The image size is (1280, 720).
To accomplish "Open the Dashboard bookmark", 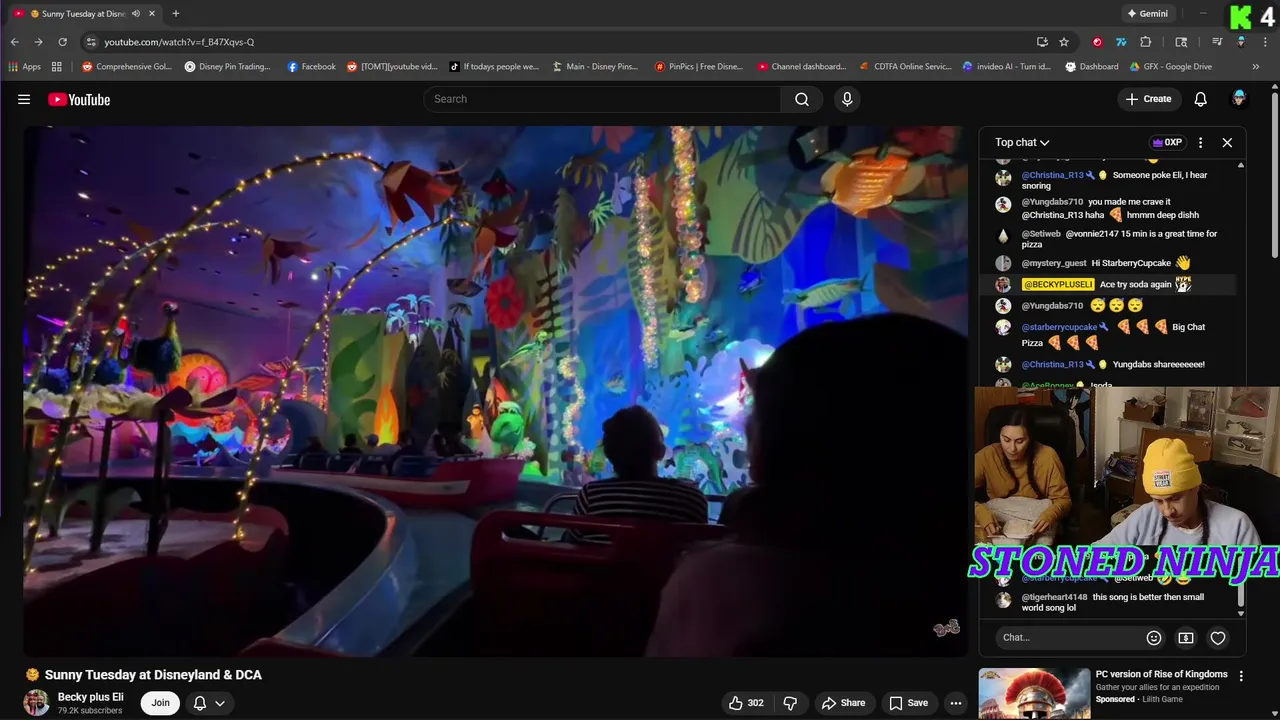I will 1092,67.
